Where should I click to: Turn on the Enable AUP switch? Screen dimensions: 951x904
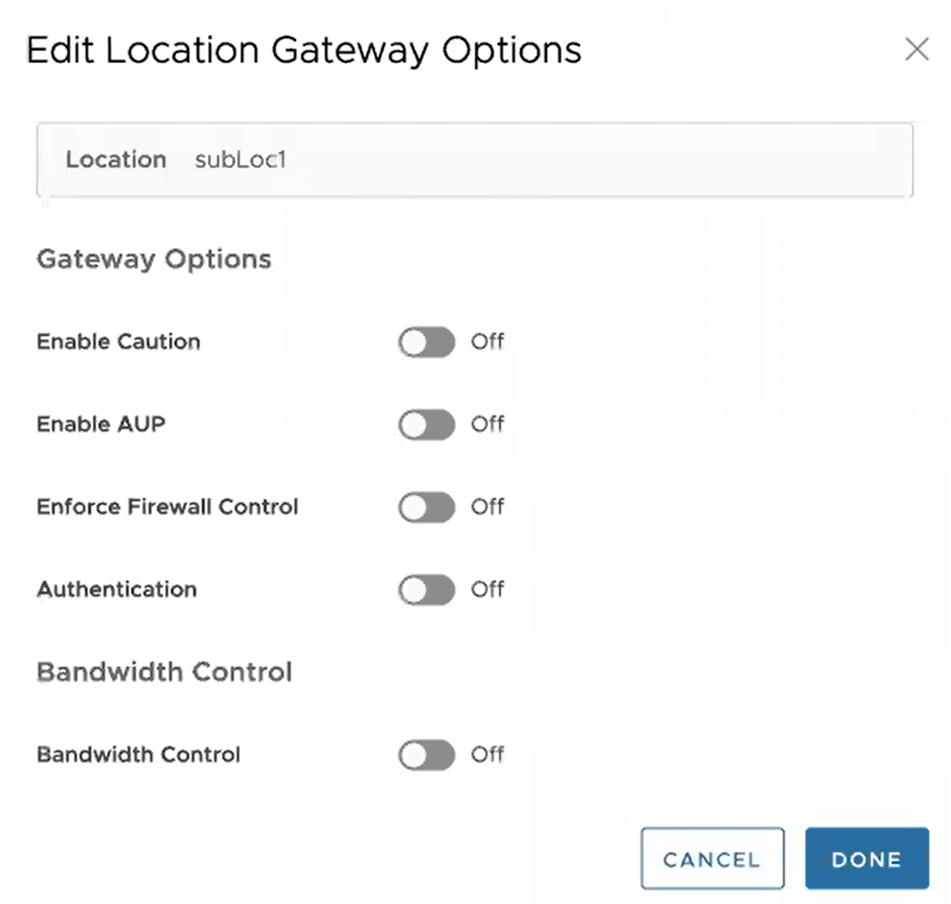pos(426,425)
